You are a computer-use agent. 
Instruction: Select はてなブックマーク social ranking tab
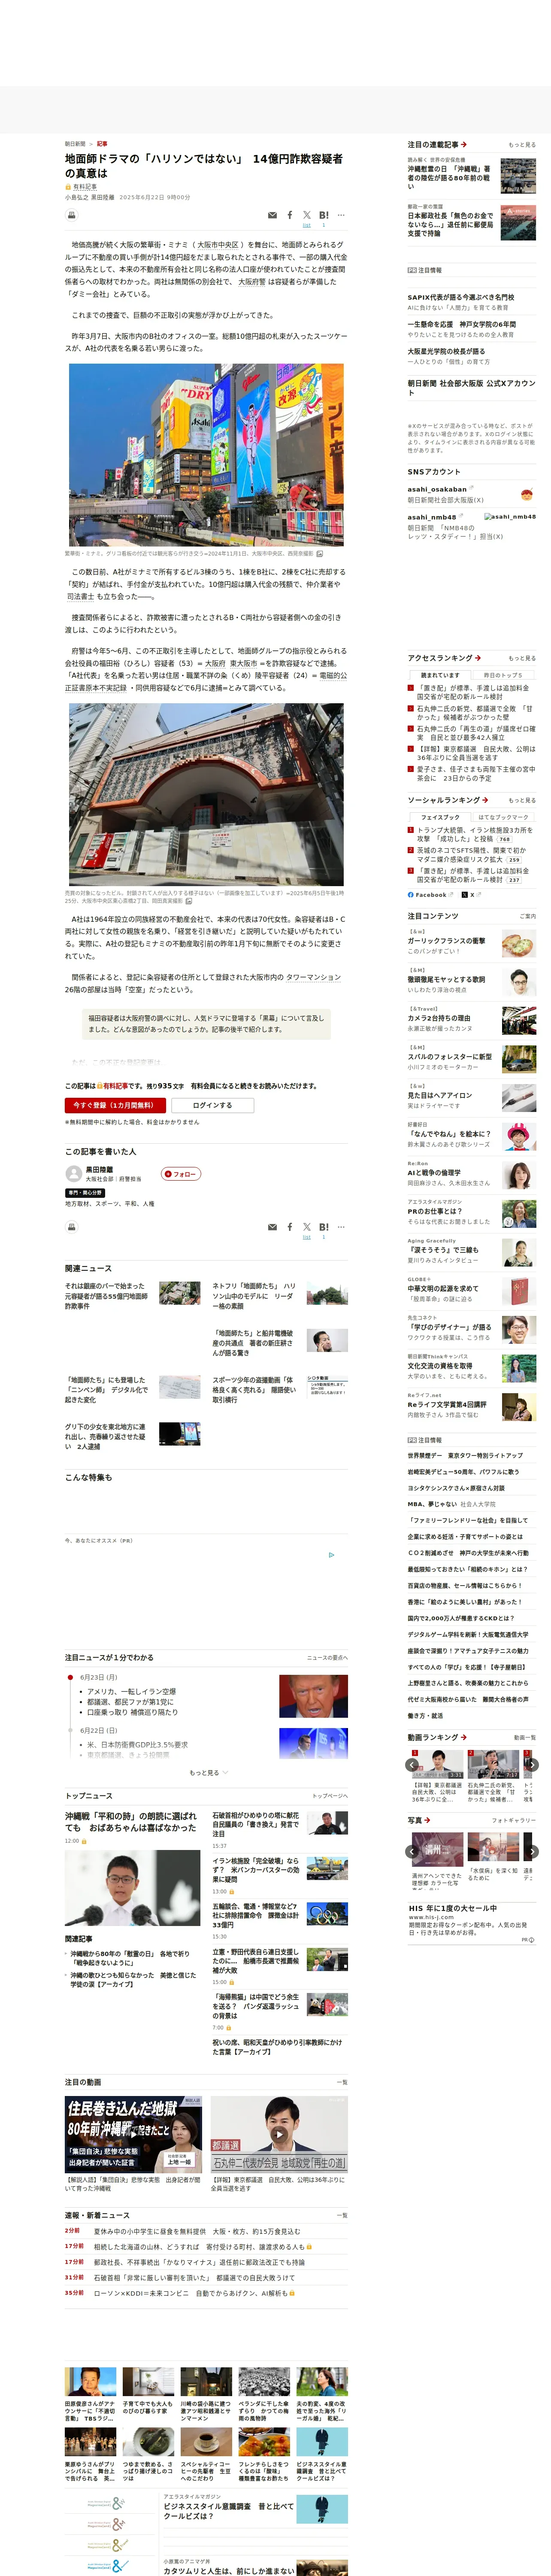pyautogui.click(x=503, y=817)
